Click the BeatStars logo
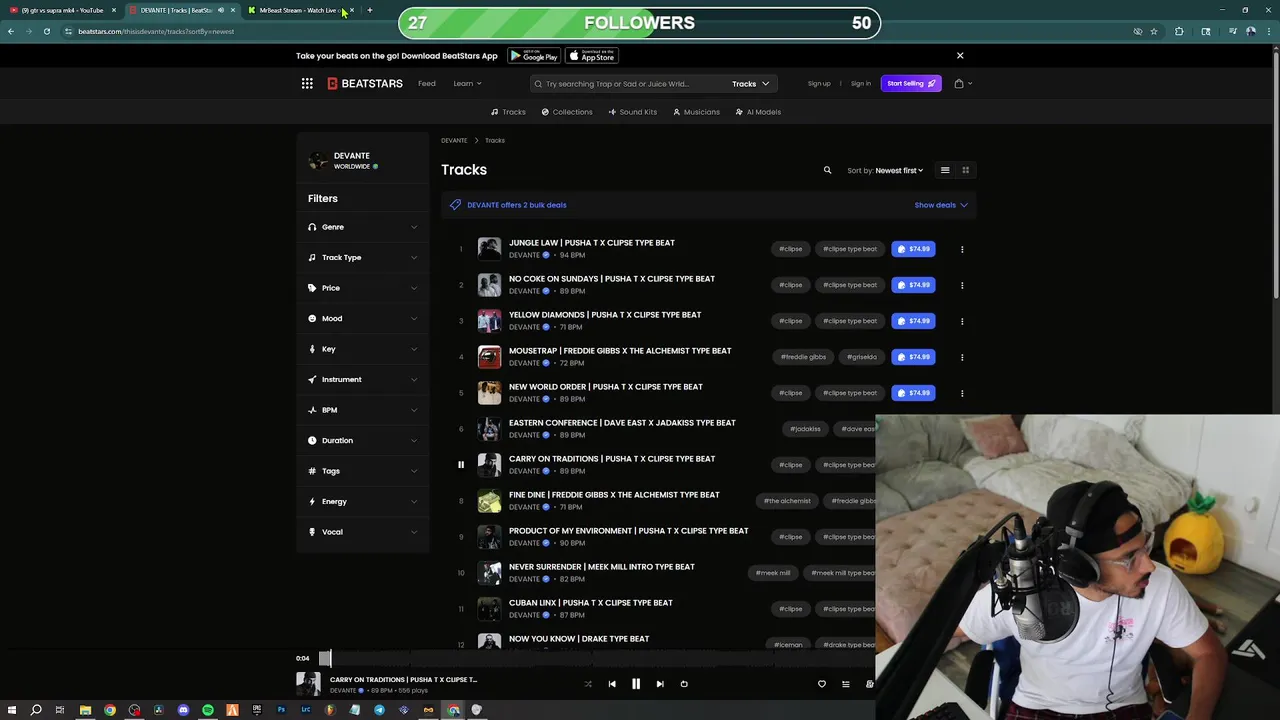This screenshot has height=720, width=1280. [365, 83]
